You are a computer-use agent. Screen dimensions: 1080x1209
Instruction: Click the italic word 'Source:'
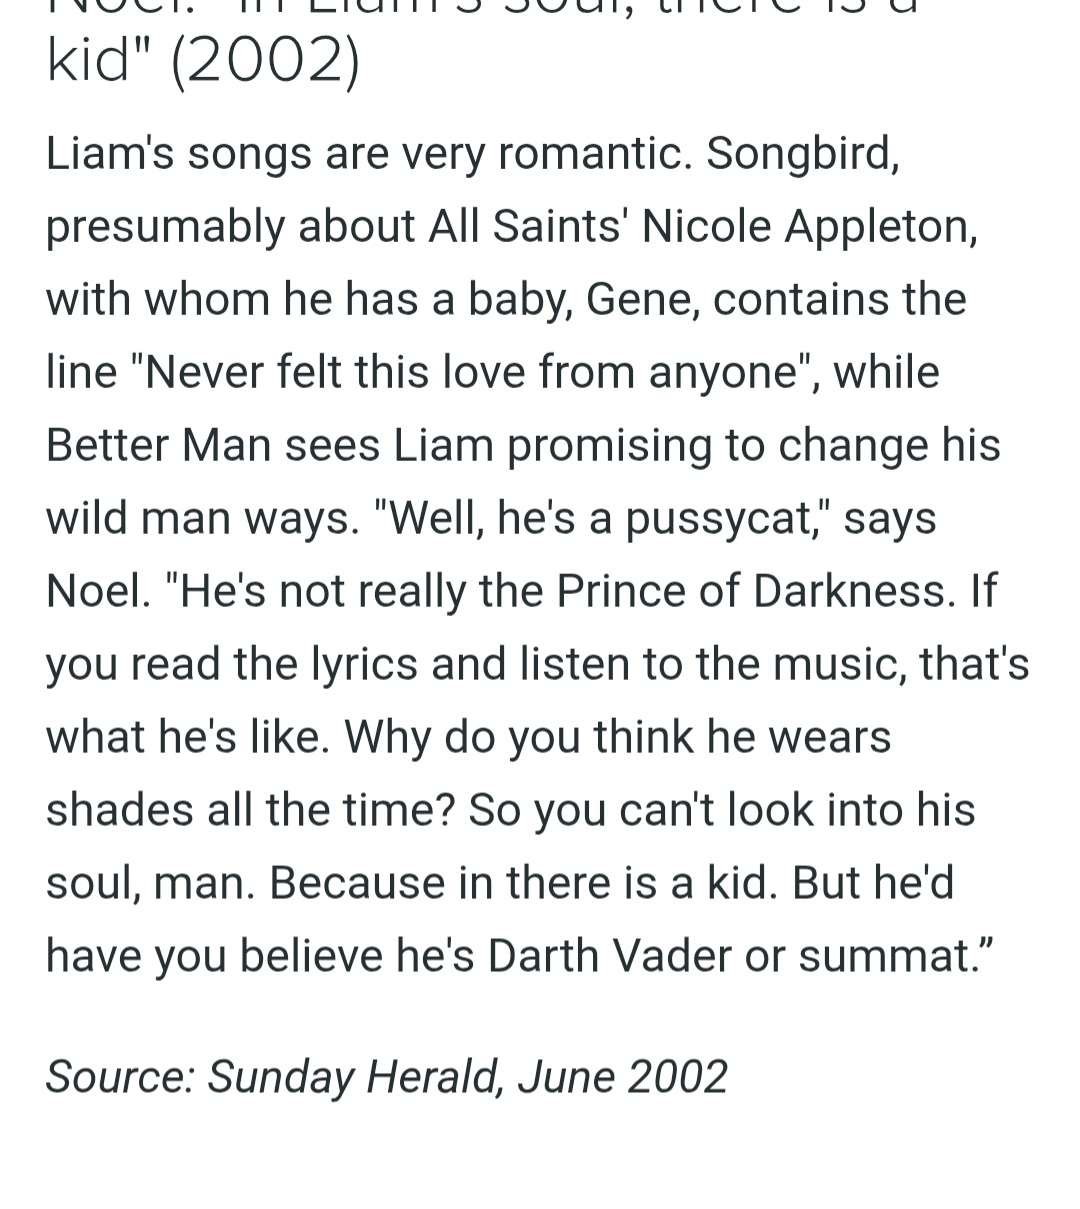click(x=121, y=1077)
